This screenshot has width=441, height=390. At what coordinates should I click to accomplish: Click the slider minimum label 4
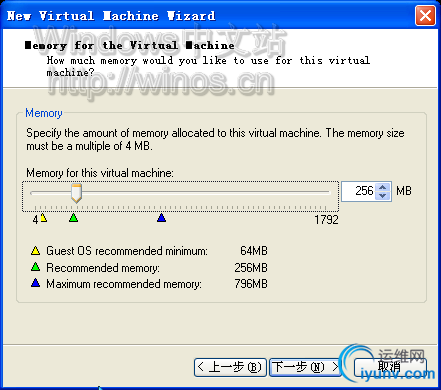pos(36,220)
